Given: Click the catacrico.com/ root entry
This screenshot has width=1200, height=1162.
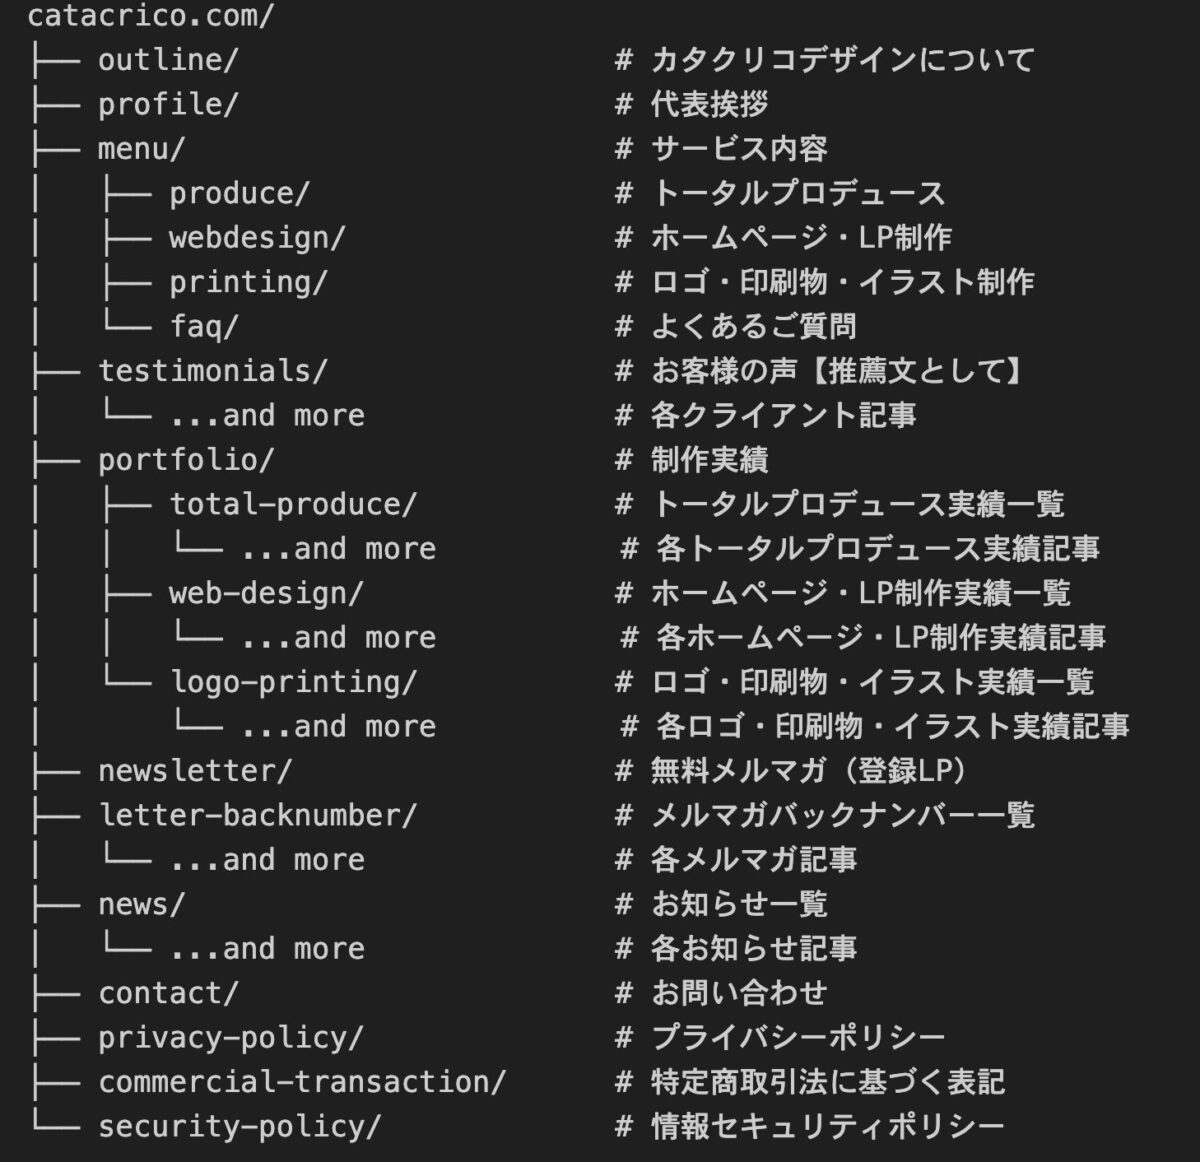Looking at the screenshot, I should pos(150,16).
